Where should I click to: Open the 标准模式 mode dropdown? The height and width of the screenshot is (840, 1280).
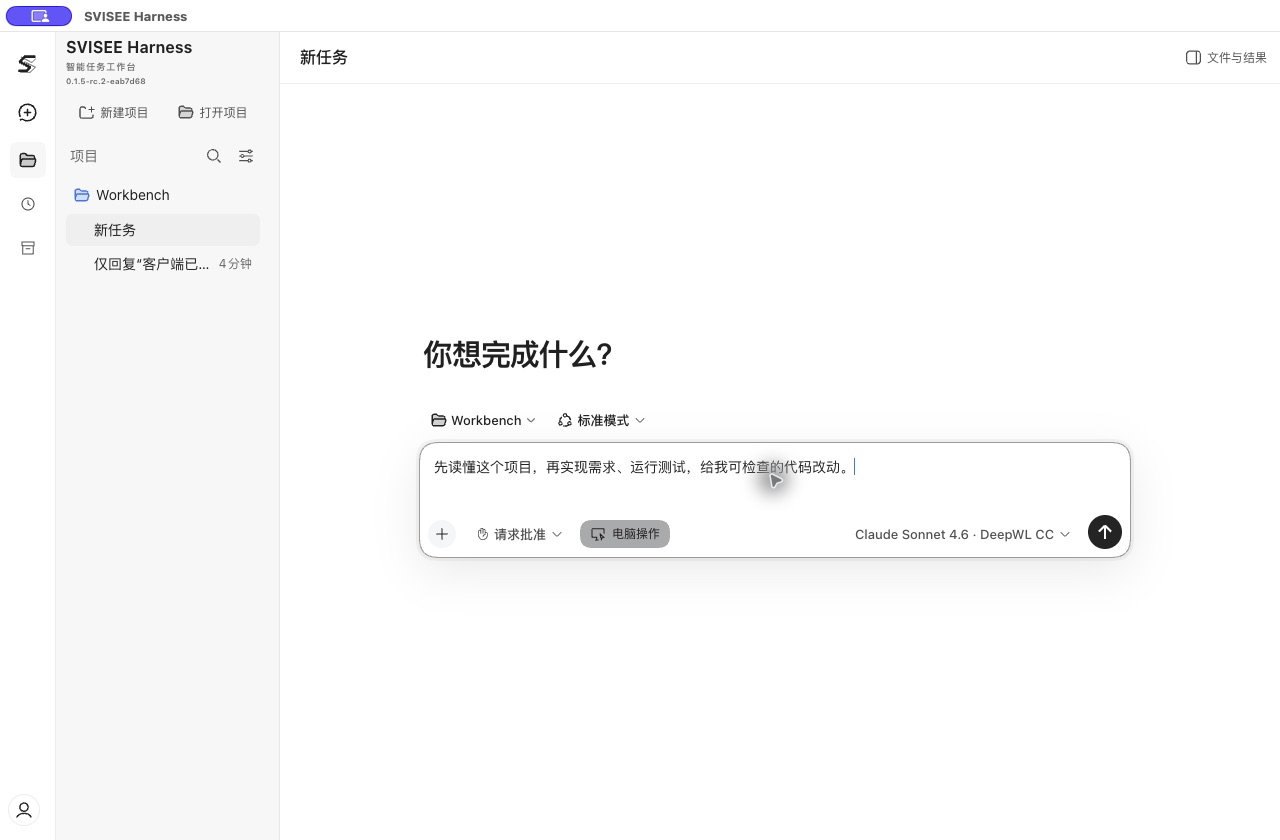click(x=601, y=420)
